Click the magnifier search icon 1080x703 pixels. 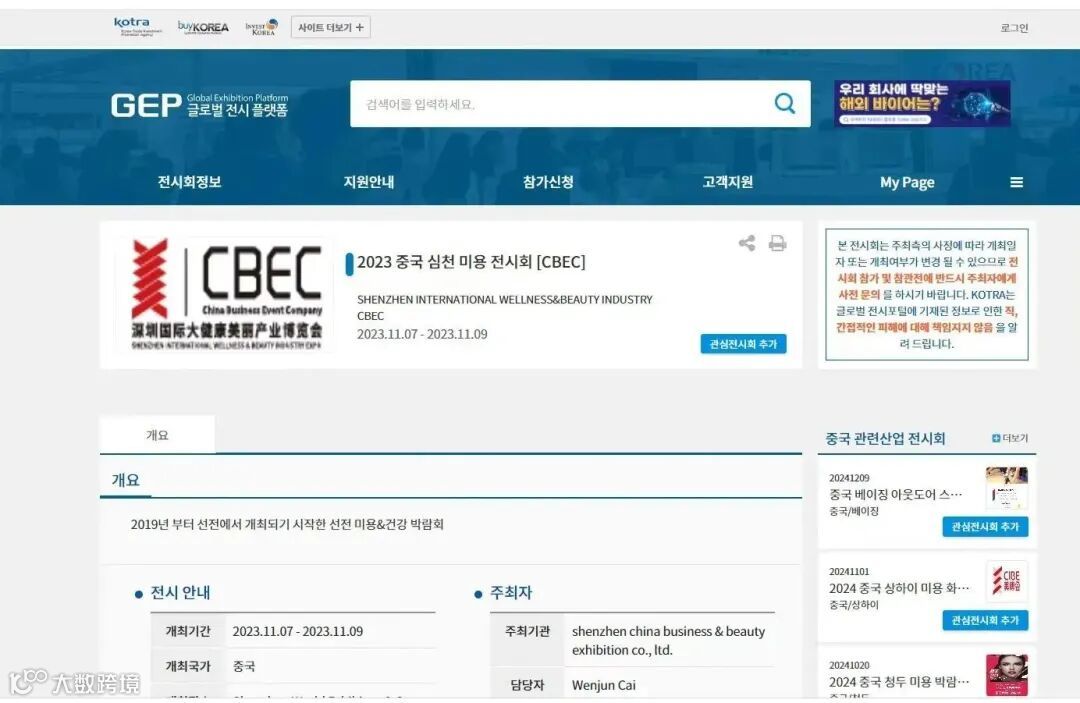785,104
